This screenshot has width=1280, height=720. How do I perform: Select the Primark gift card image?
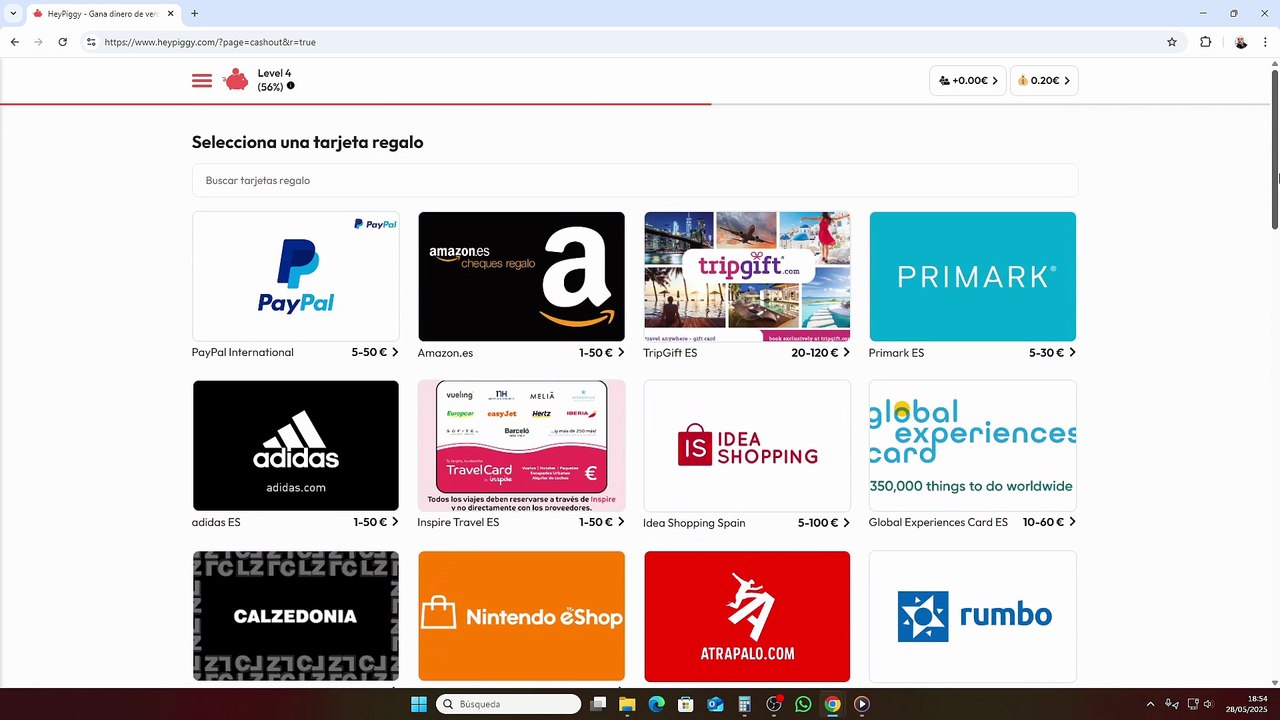[973, 276]
